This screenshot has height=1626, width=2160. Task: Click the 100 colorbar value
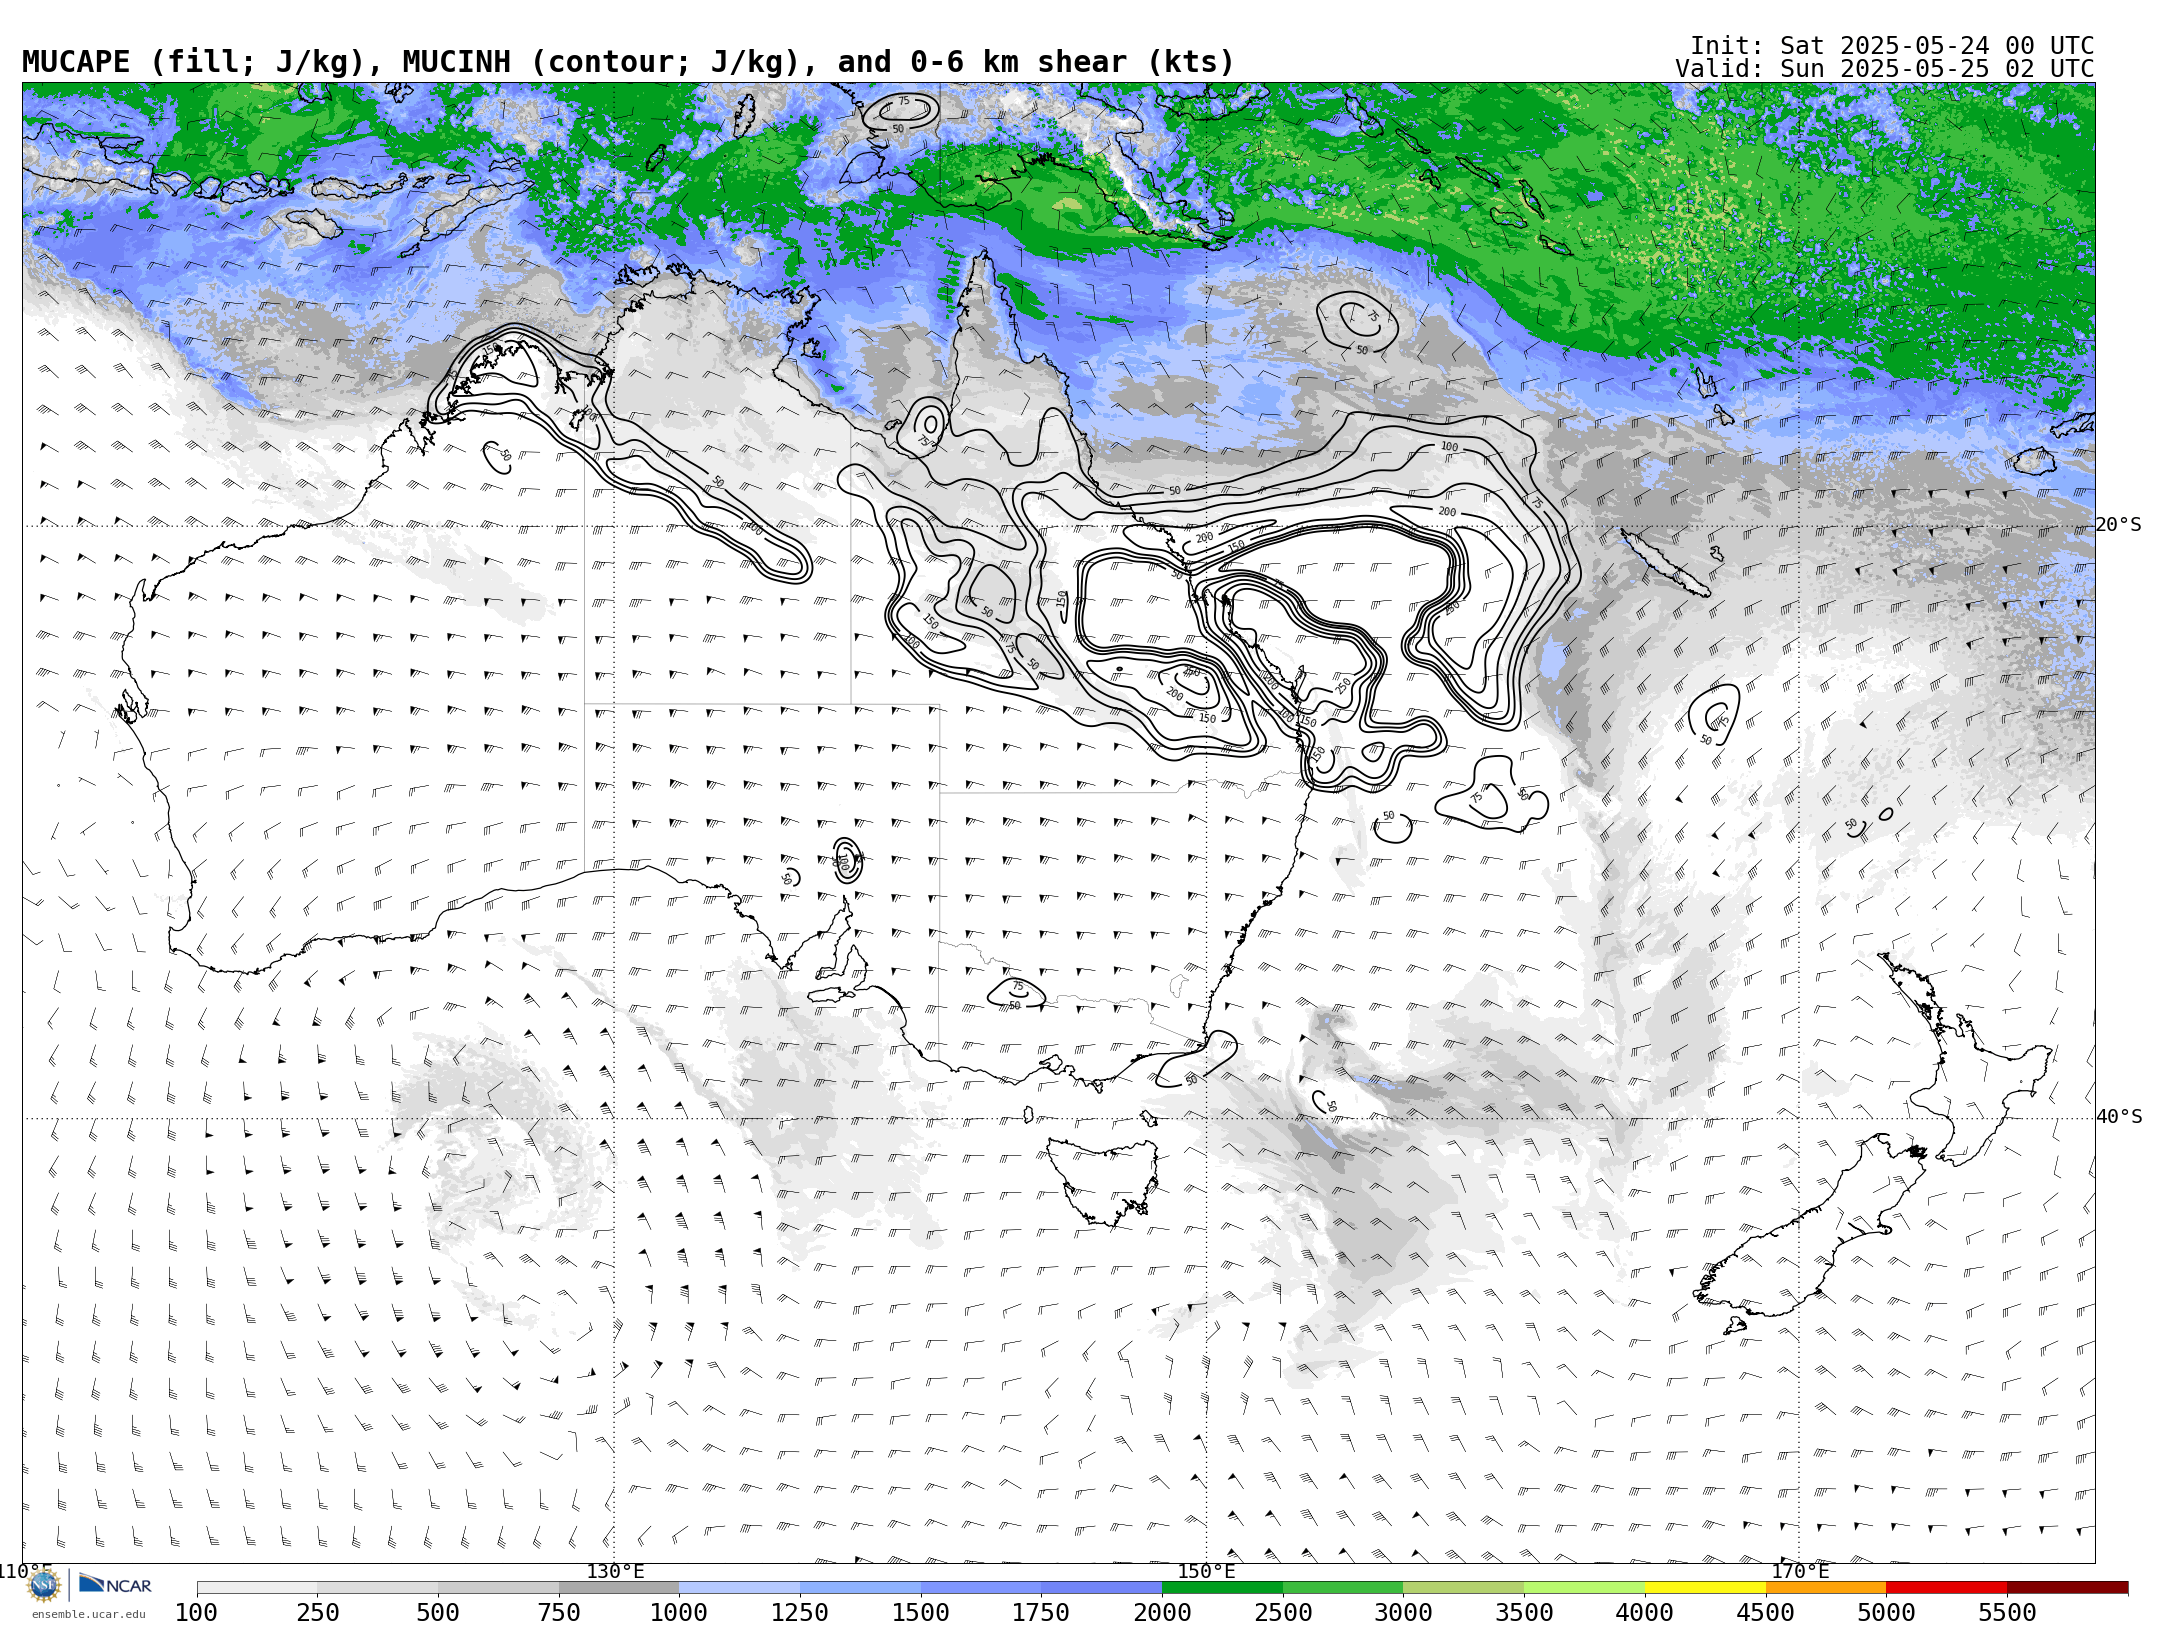pyautogui.click(x=197, y=1612)
